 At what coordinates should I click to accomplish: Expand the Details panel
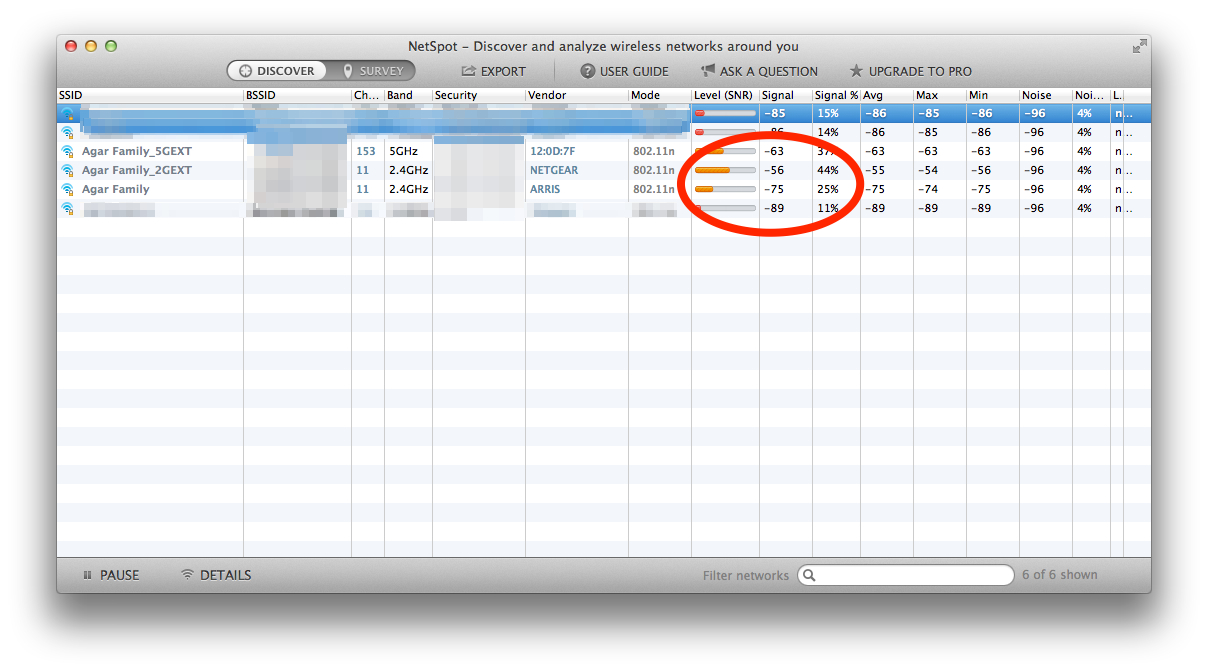[x=216, y=575]
